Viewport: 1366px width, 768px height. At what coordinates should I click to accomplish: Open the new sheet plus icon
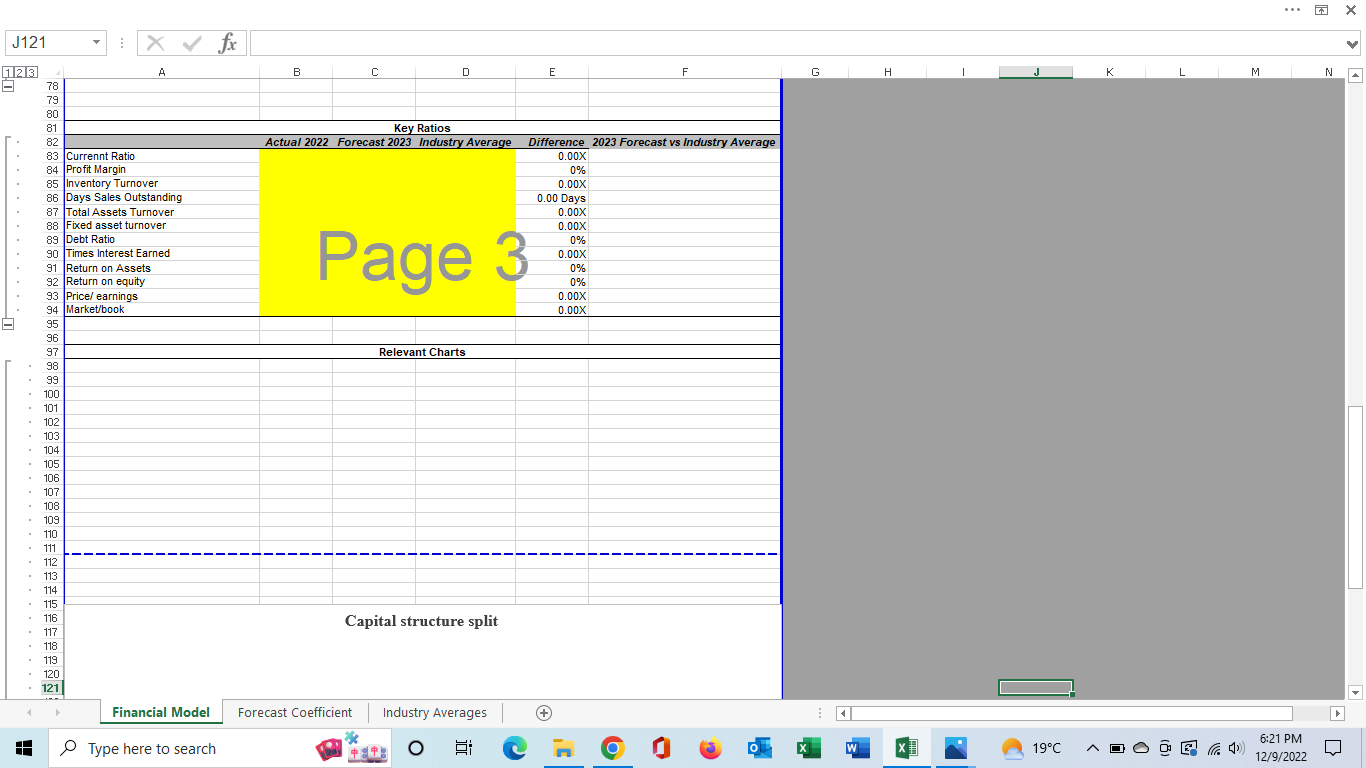[x=543, y=712]
